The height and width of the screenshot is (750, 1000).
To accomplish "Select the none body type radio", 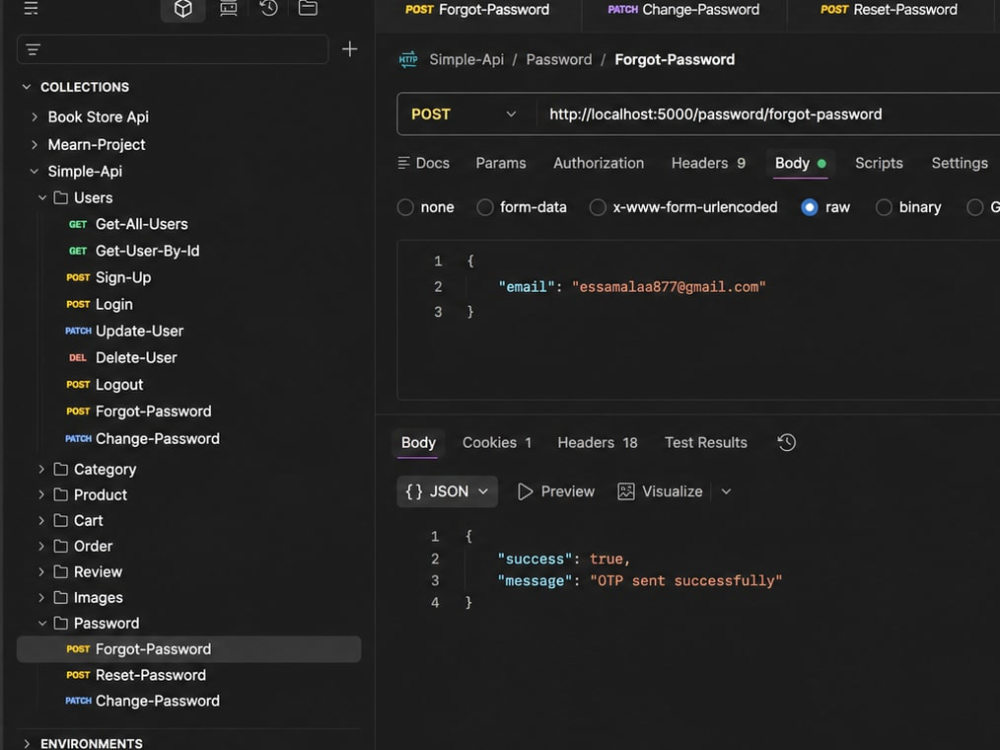I will (406, 207).
